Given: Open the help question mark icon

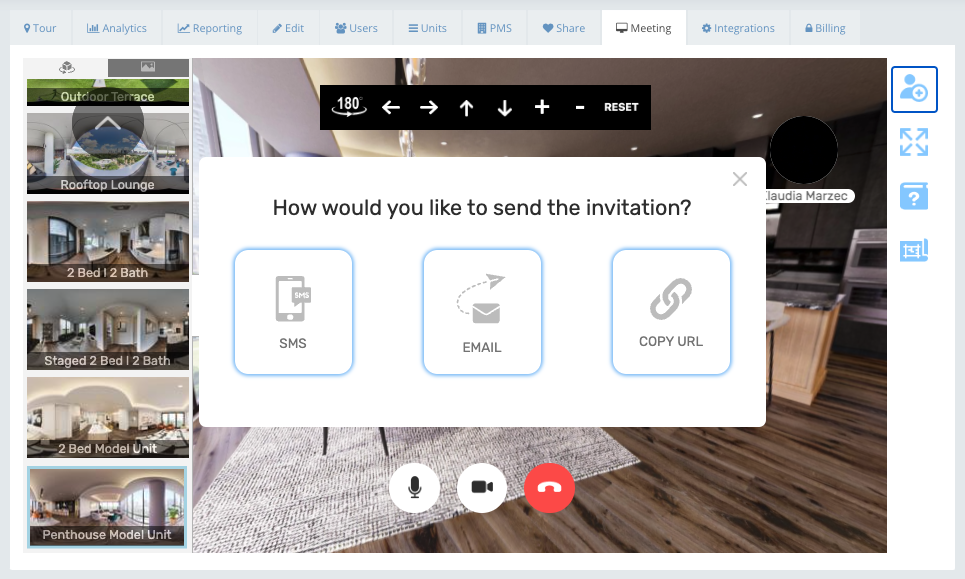Looking at the screenshot, I should [x=913, y=196].
